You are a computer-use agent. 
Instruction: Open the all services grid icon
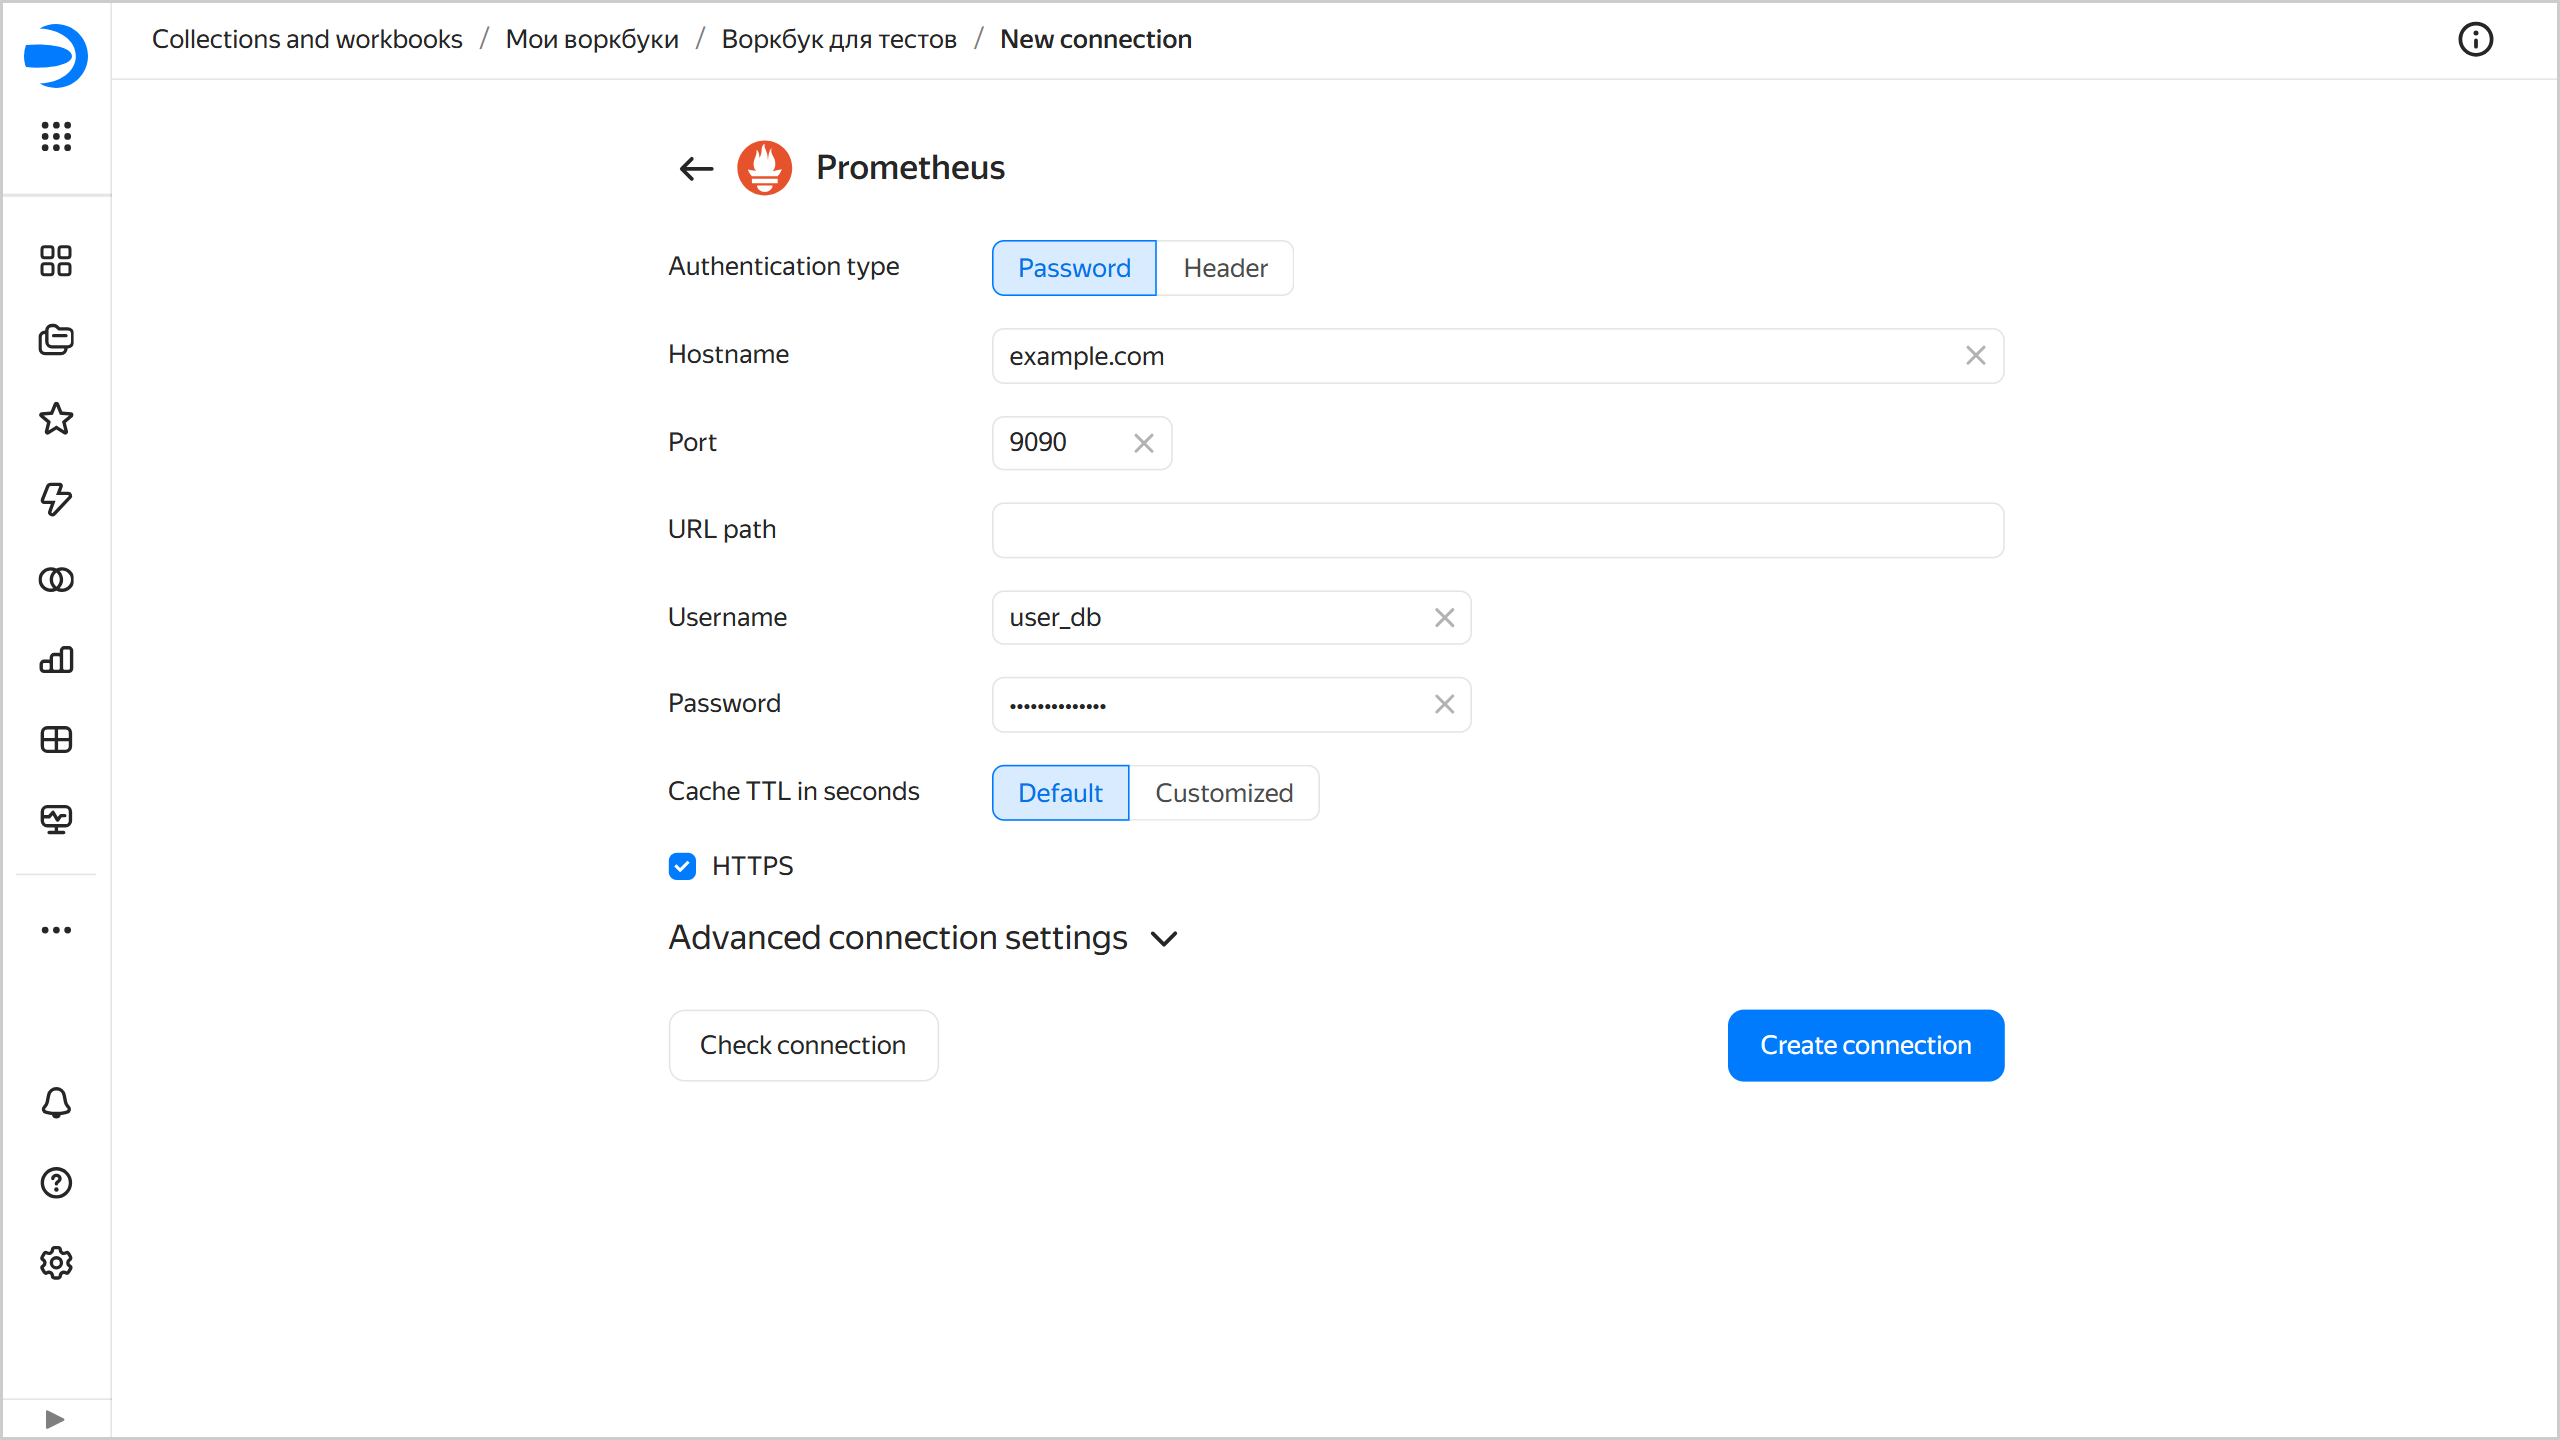point(56,136)
